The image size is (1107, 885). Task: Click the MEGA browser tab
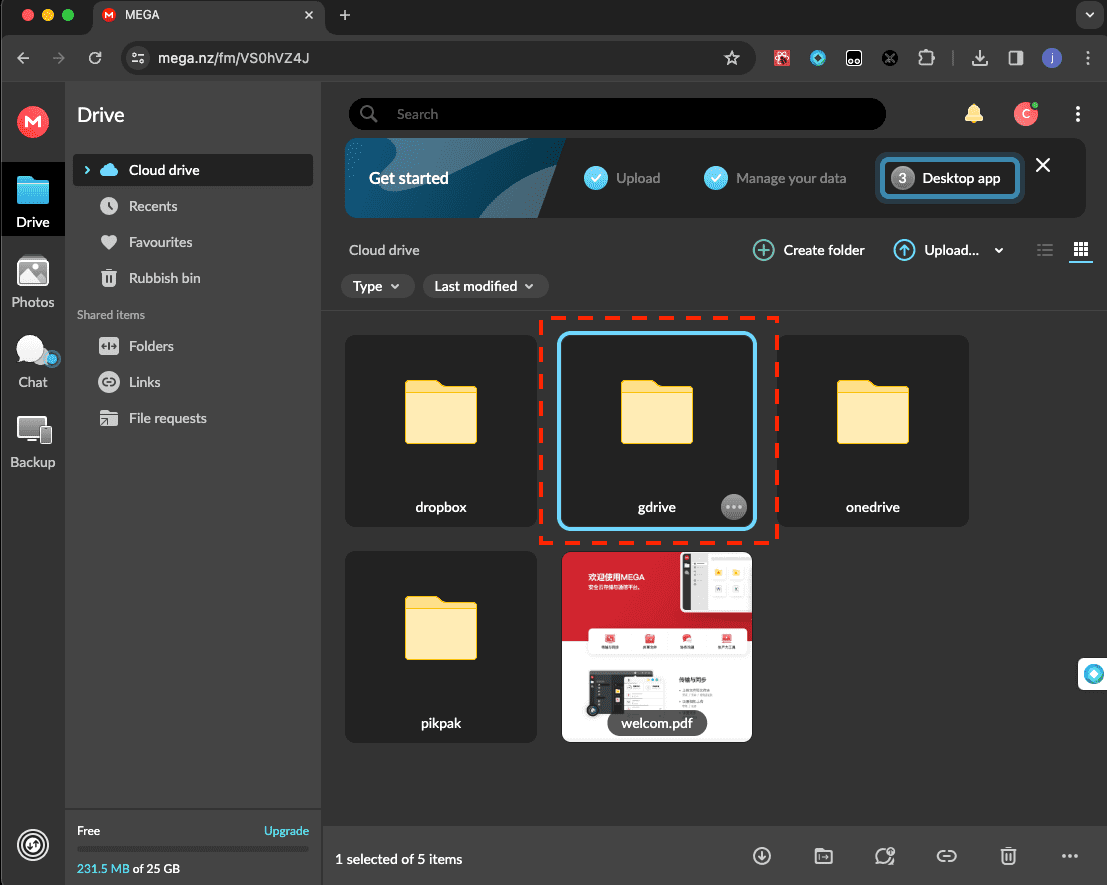pyautogui.click(x=208, y=15)
